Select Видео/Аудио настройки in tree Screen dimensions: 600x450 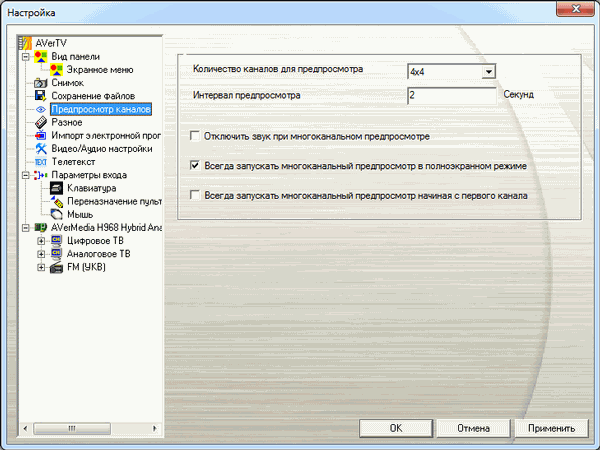102,148
